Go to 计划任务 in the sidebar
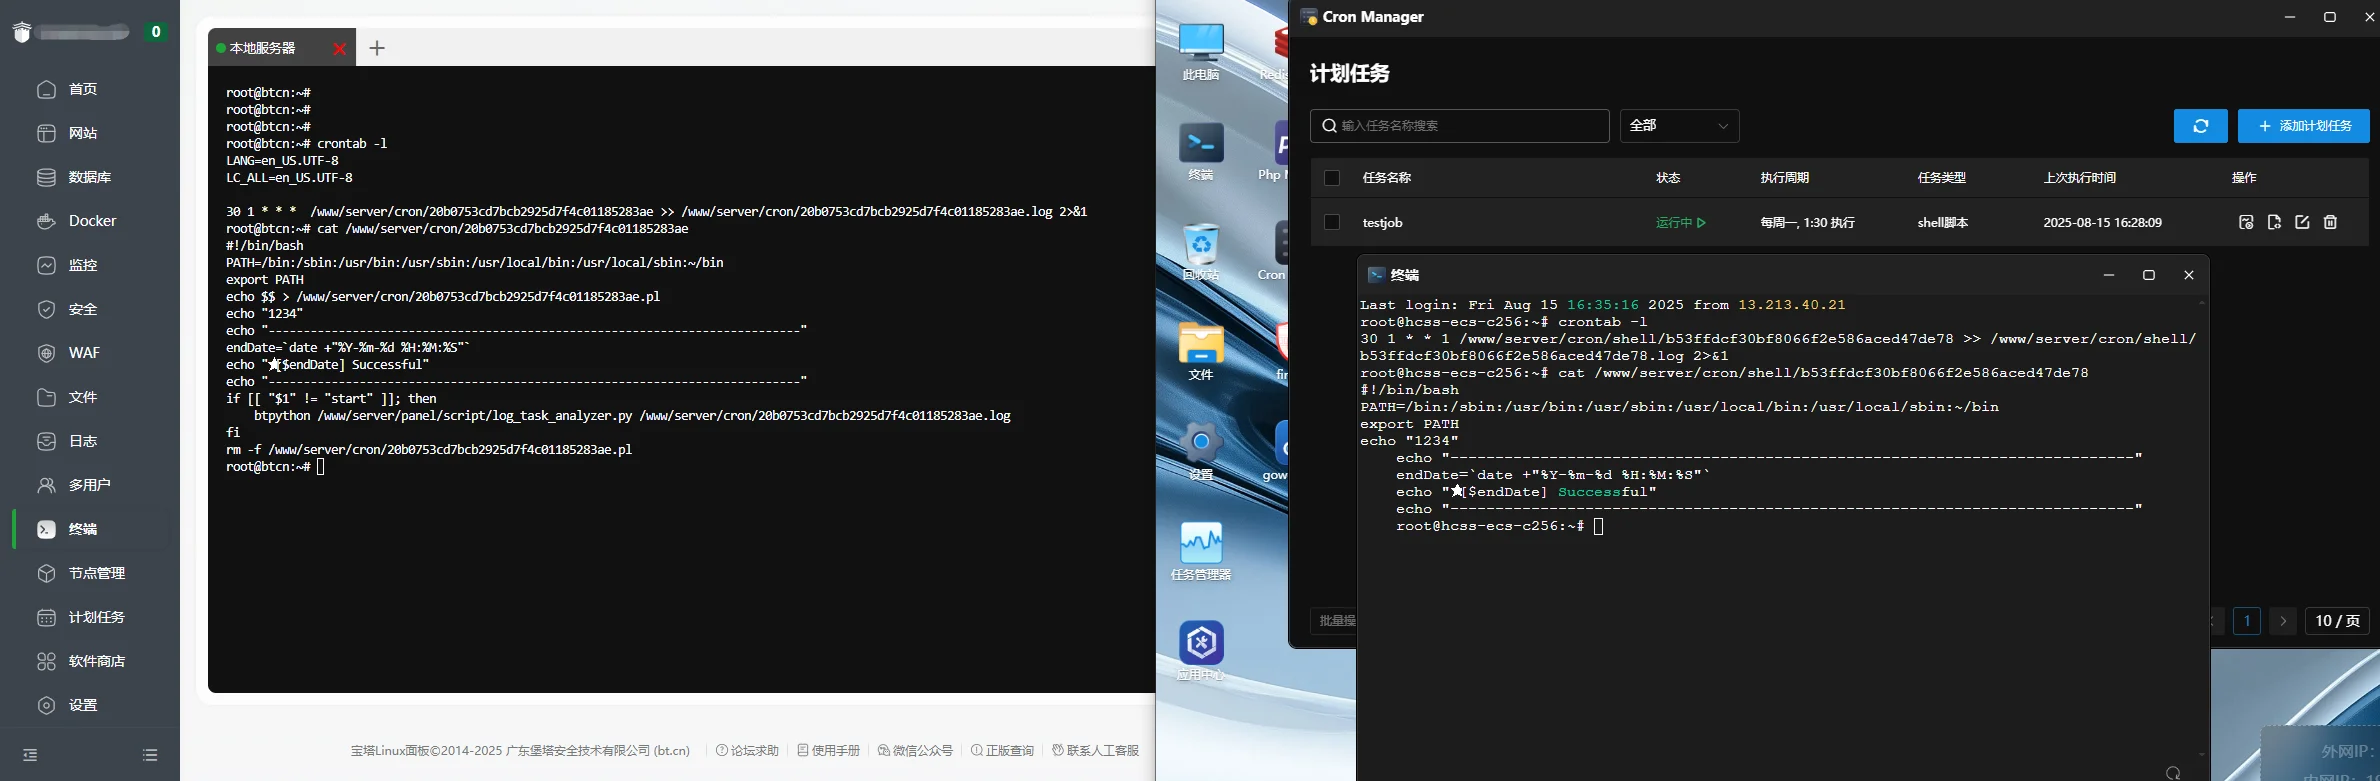 click(x=96, y=617)
